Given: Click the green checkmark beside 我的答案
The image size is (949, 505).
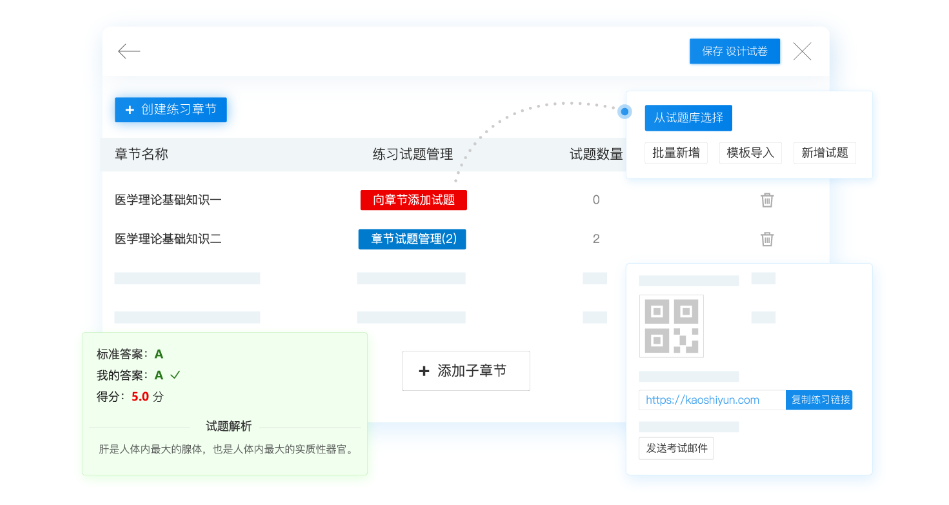Looking at the screenshot, I should [x=175, y=375].
